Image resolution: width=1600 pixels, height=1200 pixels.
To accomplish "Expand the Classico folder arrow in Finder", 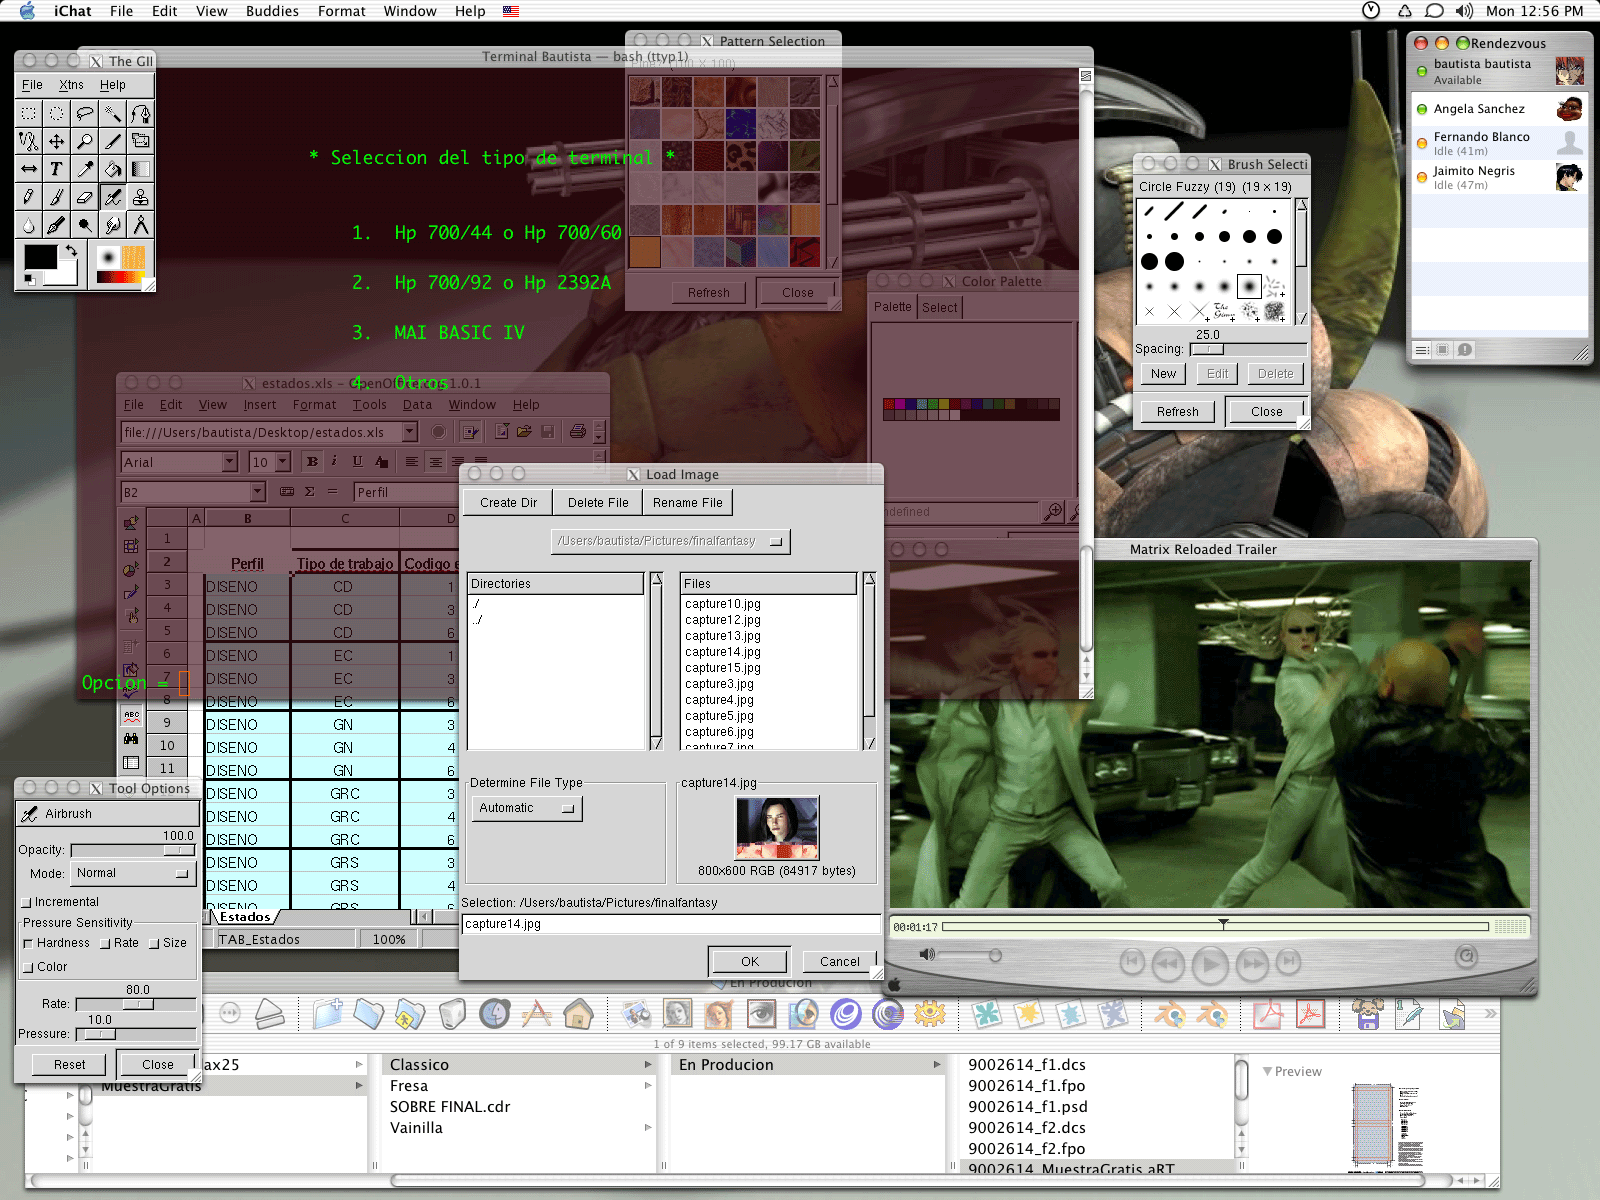I will click(x=648, y=1065).
